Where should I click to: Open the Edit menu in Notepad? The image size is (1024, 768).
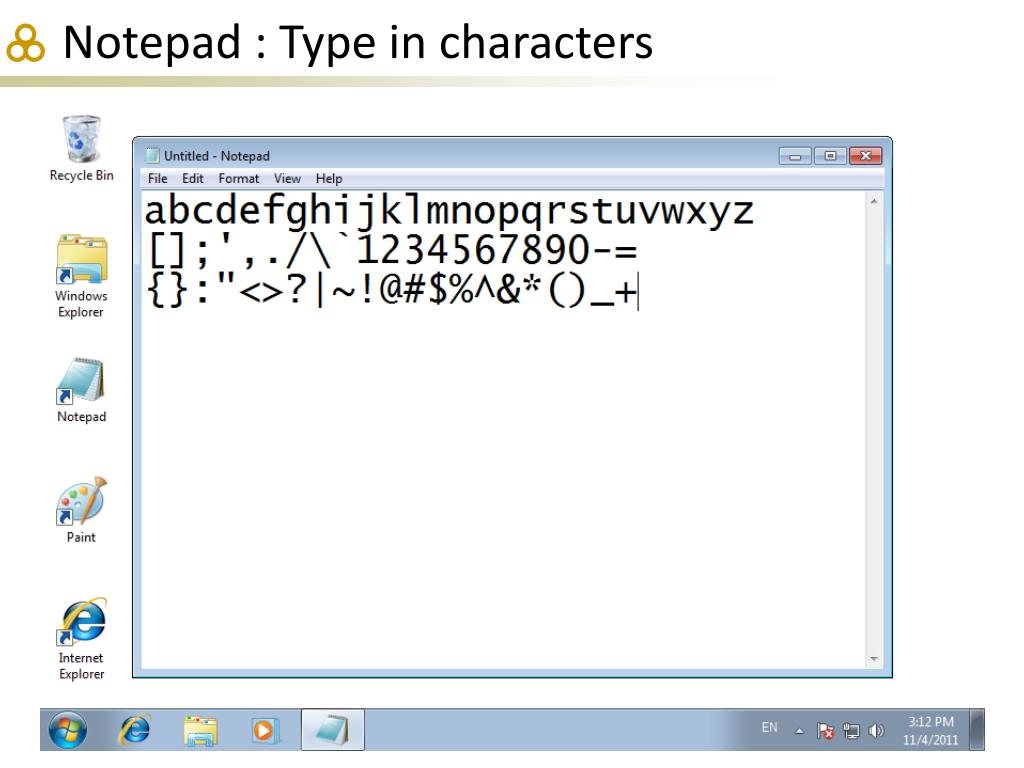coord(193,178)
